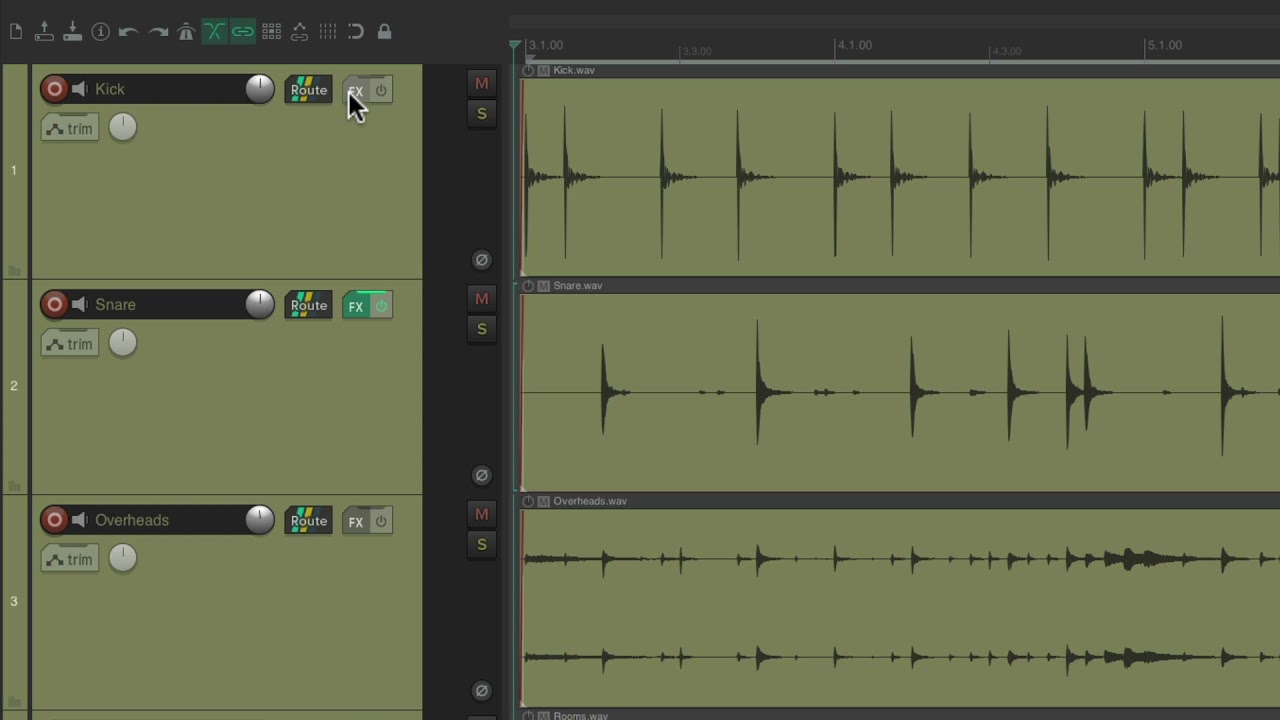
Task: Click the undo arrow in the toolbar
Action: point(128,32)
